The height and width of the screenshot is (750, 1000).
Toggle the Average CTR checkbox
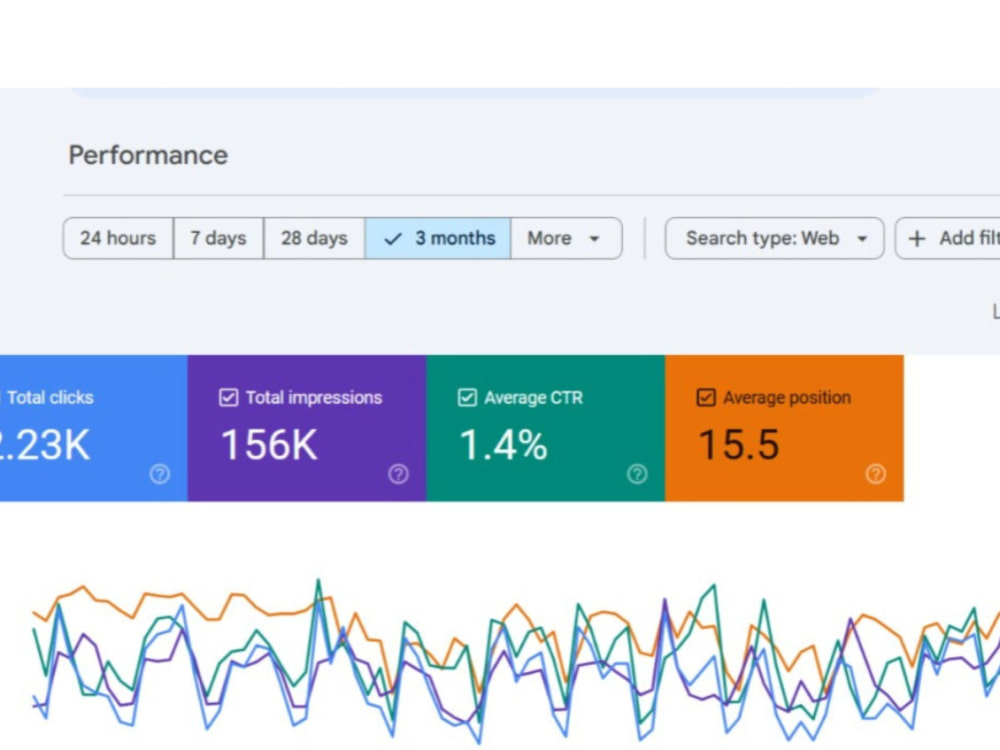click(x=467, y=397)
